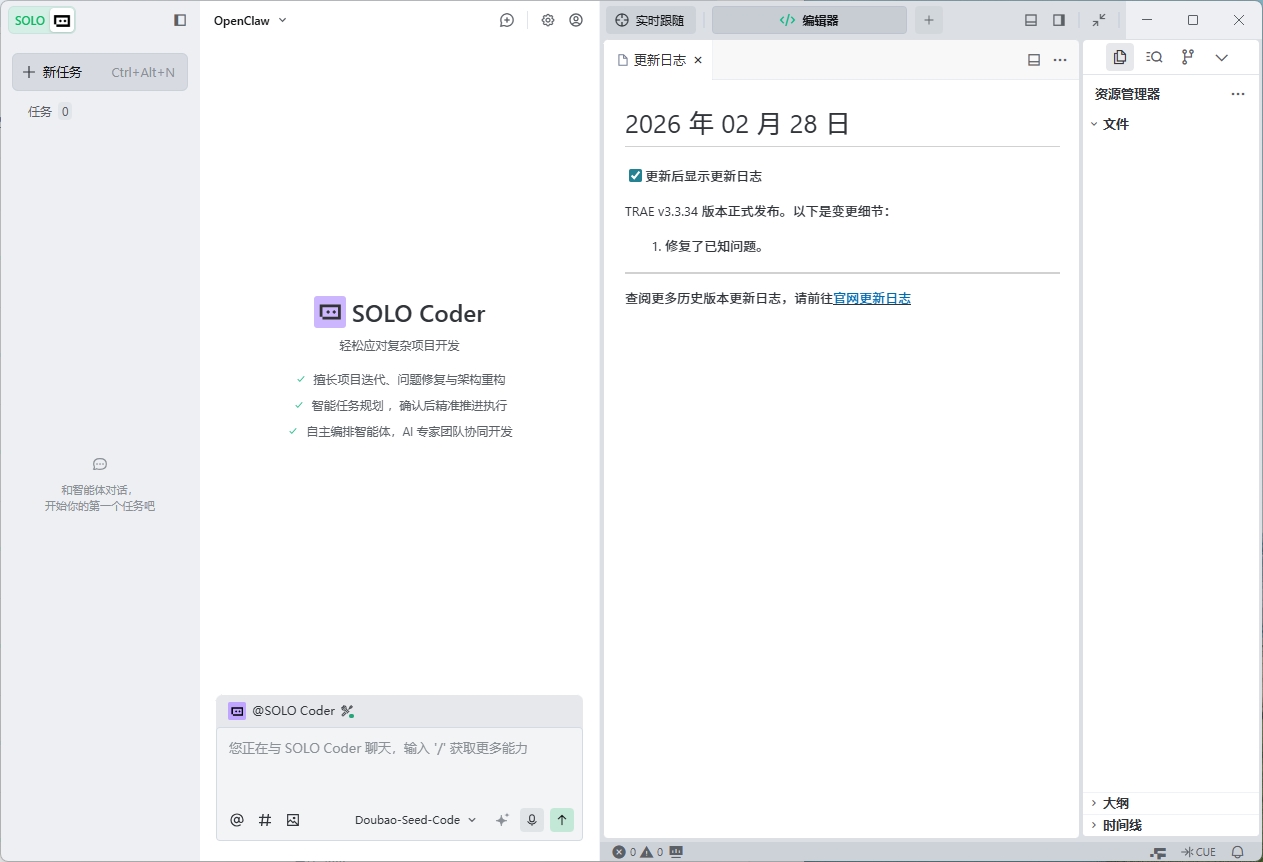Collapse the left sidebar panel toggle

180,20
